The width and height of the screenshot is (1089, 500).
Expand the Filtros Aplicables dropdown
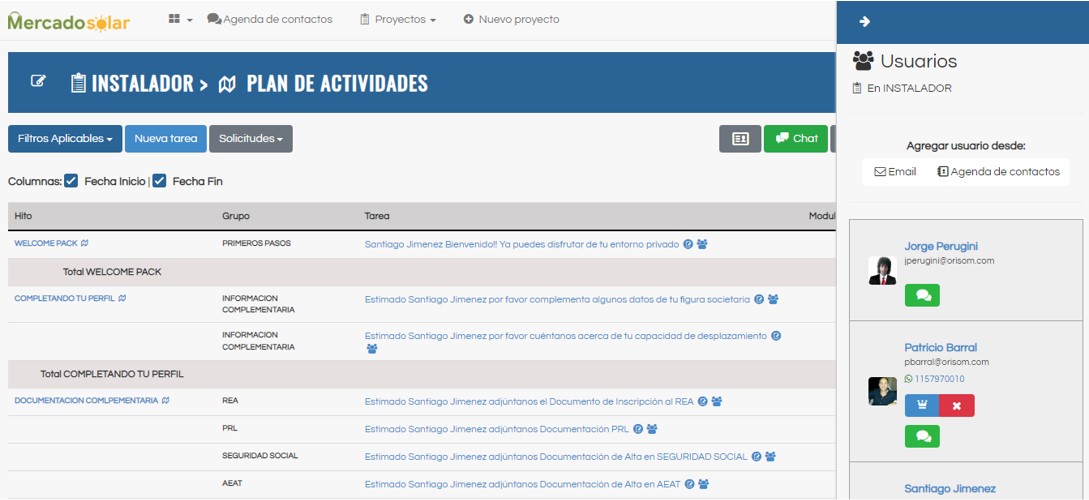tap(65, 139)
